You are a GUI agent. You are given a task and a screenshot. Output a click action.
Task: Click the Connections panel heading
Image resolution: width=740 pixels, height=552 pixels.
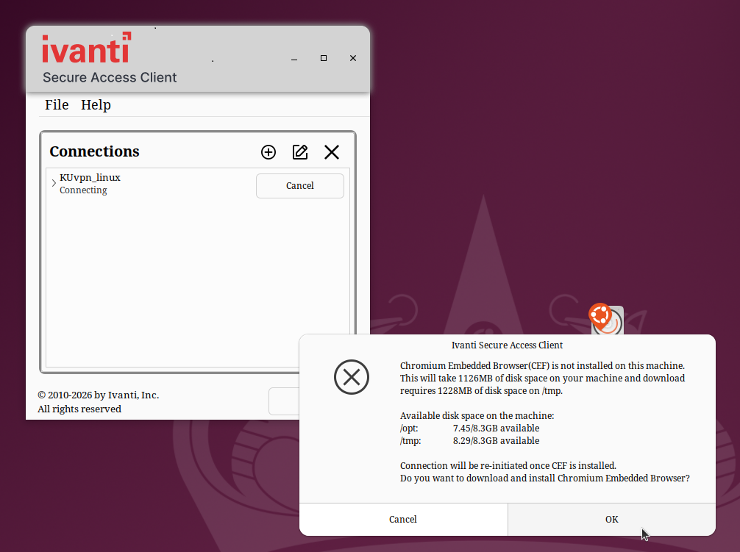coord(94,152)
